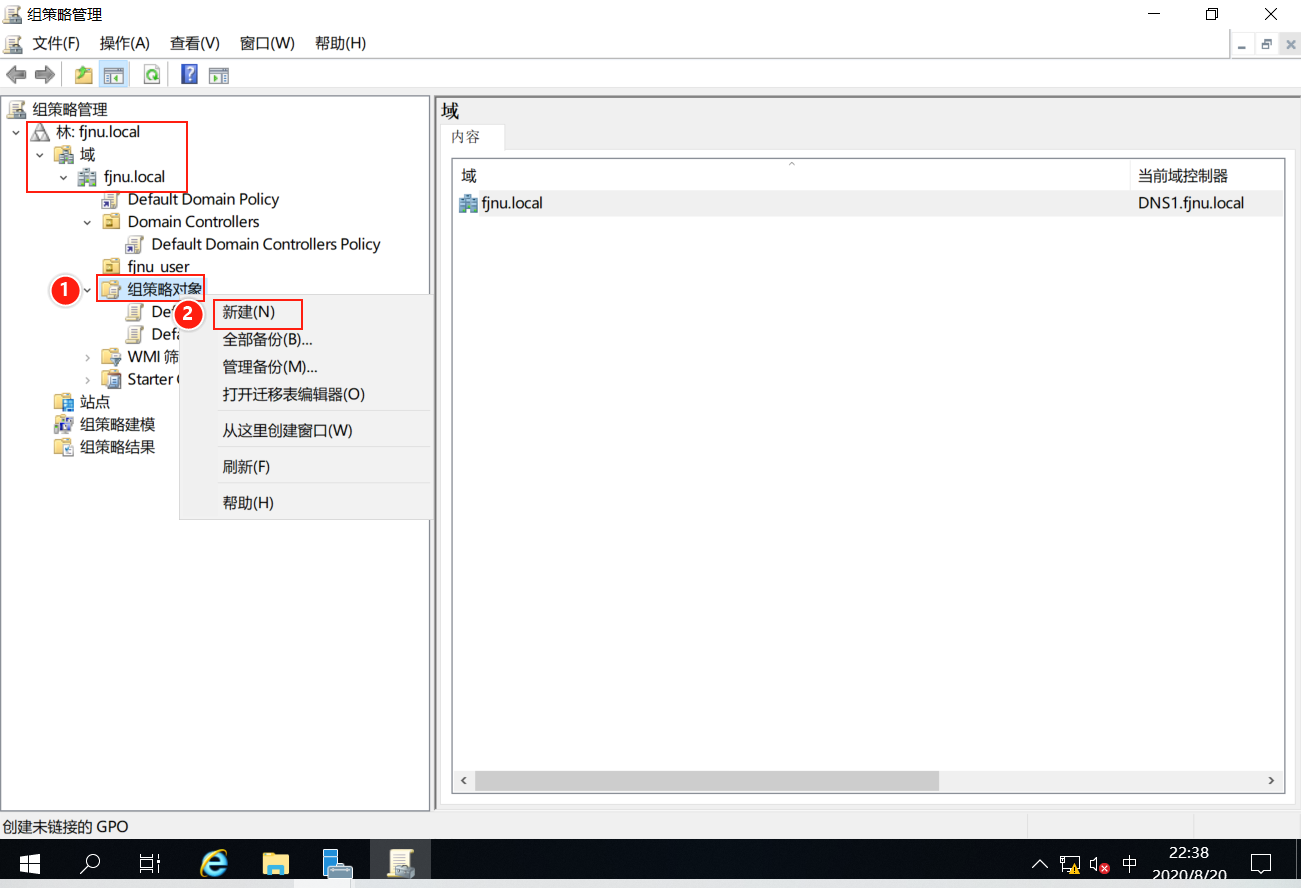1301x888 pixels.
Task: Click the fjnu_user OU folder icon
Action: [111, 267]
